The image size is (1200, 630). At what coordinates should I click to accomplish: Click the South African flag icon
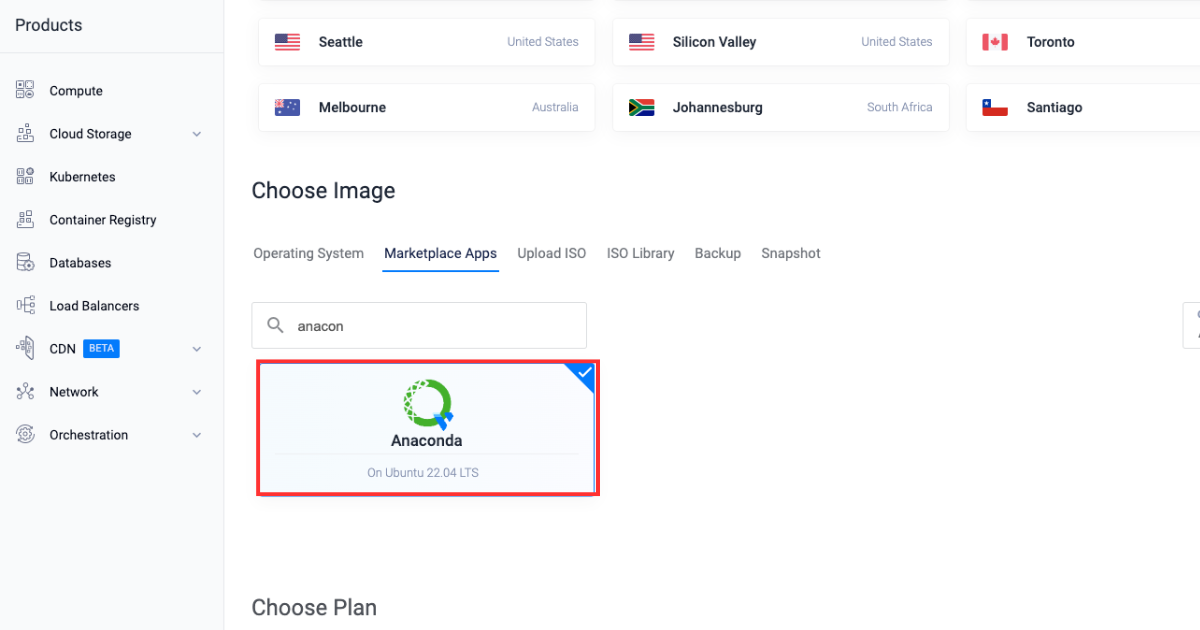[642, 107]
